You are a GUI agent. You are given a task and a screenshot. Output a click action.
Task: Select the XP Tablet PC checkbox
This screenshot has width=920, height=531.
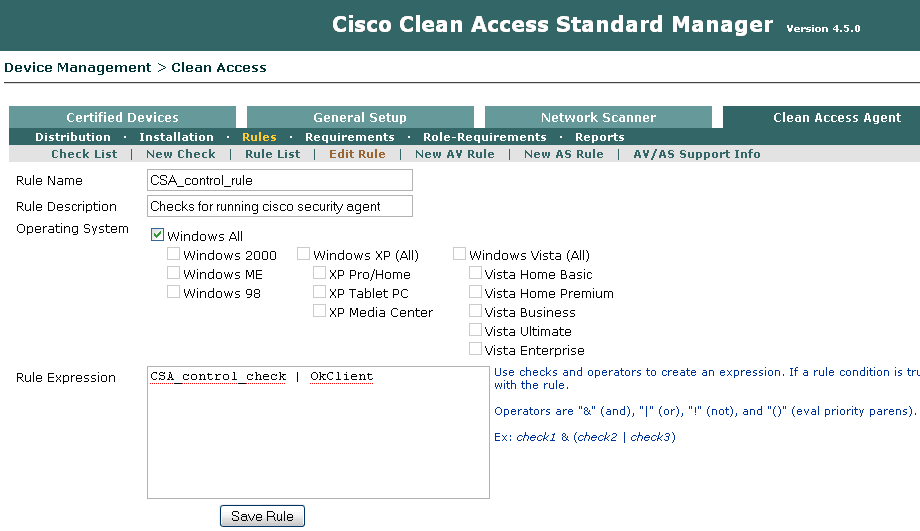(x=320, y=293)
